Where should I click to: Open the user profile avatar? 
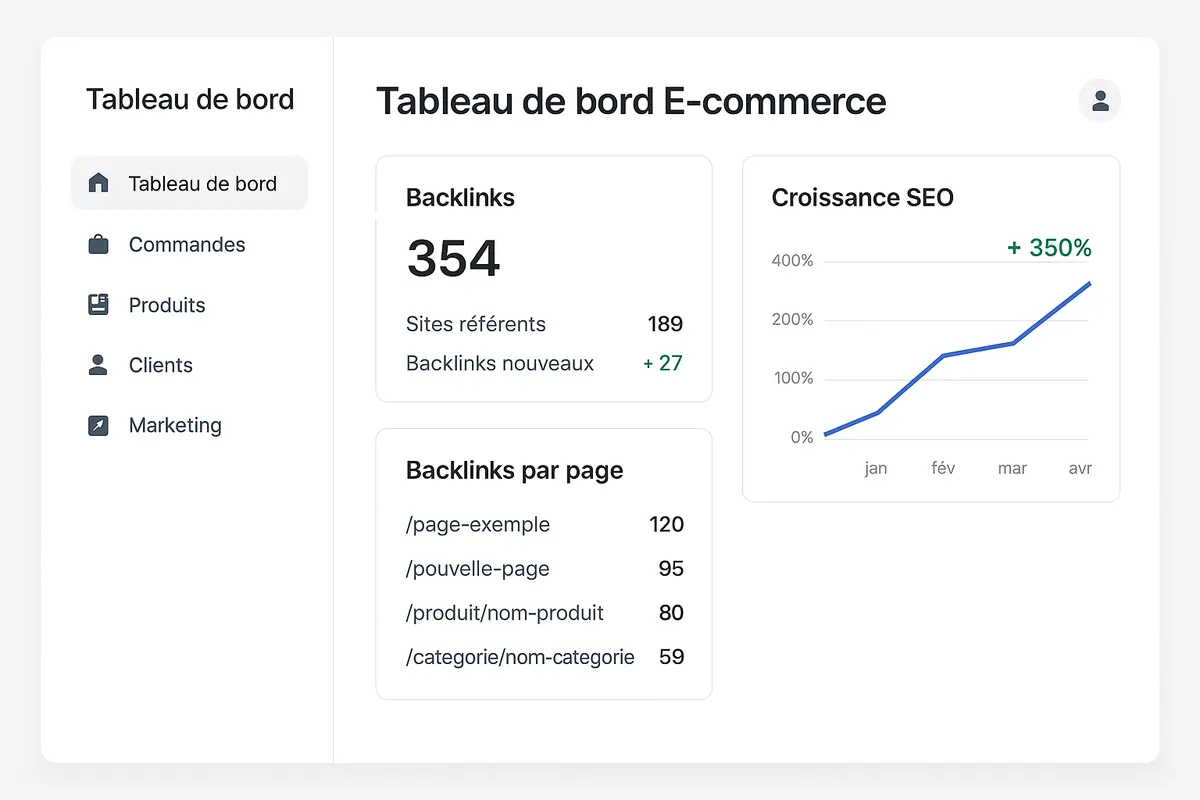1100,100
